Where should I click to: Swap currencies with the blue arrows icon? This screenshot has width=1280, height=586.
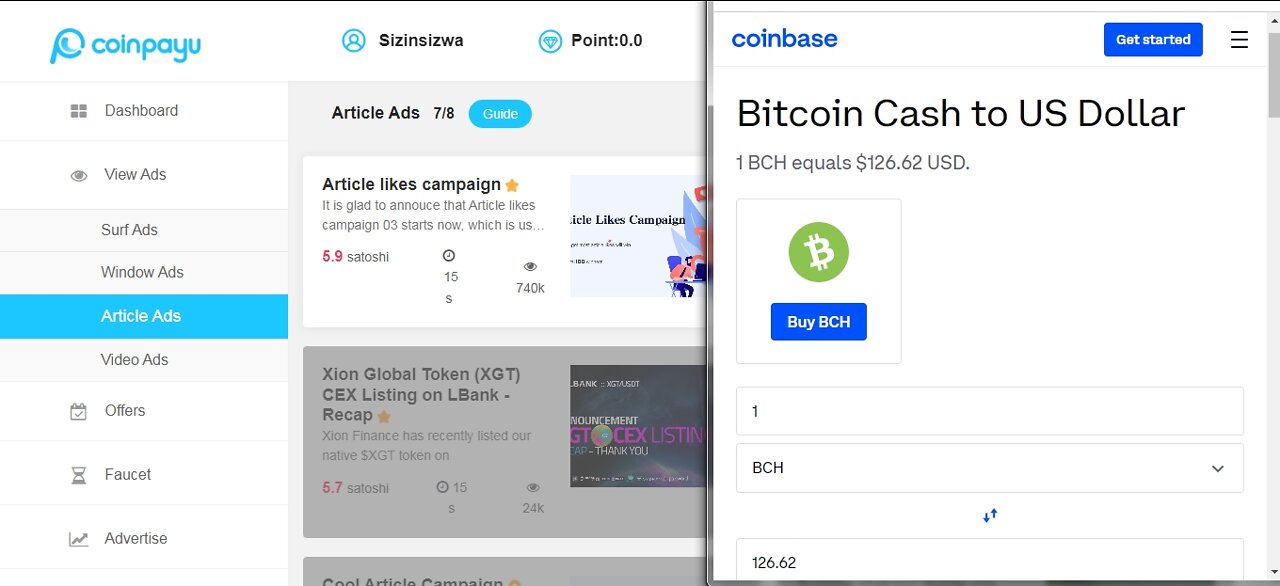pyautogui.click(x=990, y=515)
